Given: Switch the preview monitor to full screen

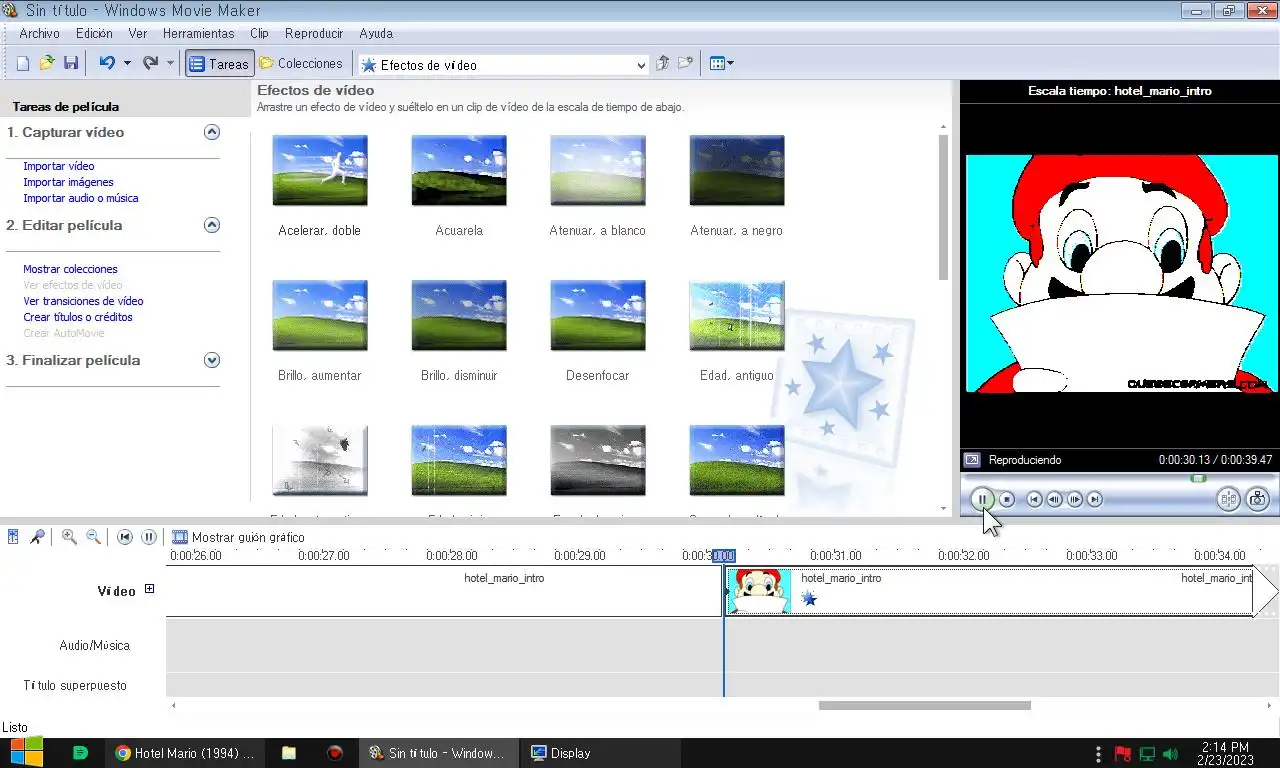Looking at the screenshot, I should click(972, 460).
